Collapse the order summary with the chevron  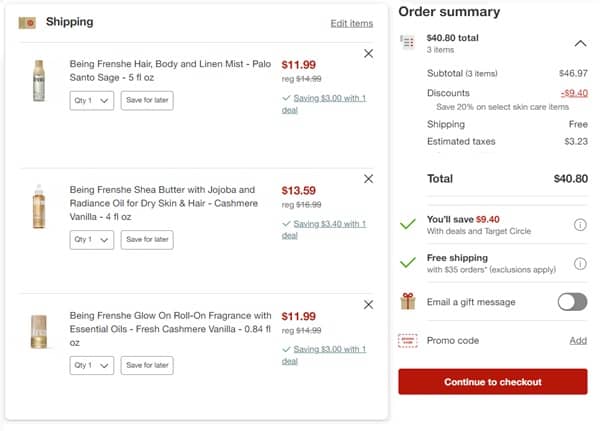(580, 43)
